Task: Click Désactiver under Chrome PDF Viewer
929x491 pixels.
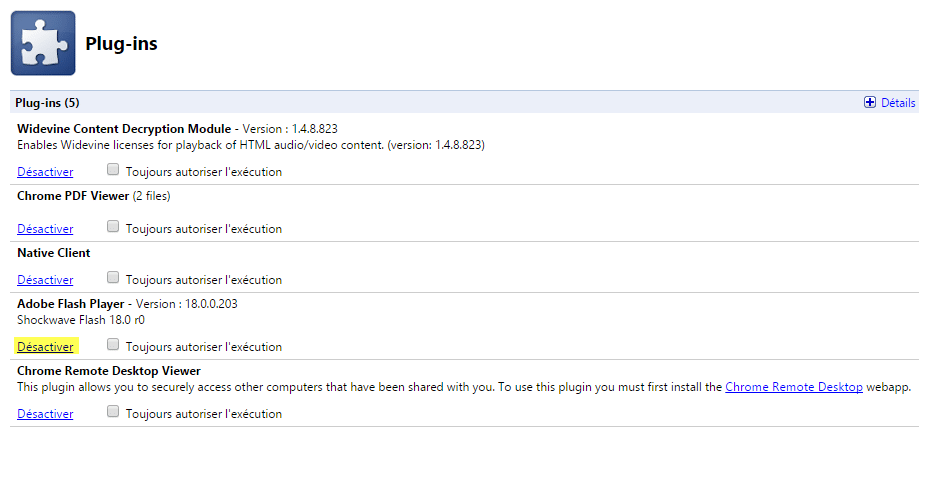Action: 45,229
